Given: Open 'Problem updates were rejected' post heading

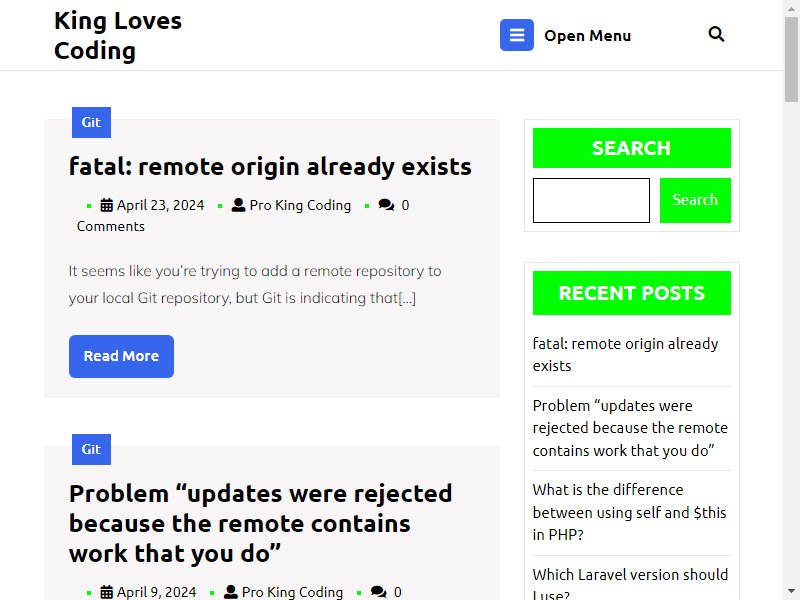Looking at the screenshot, I should click(x=260, y=523).
